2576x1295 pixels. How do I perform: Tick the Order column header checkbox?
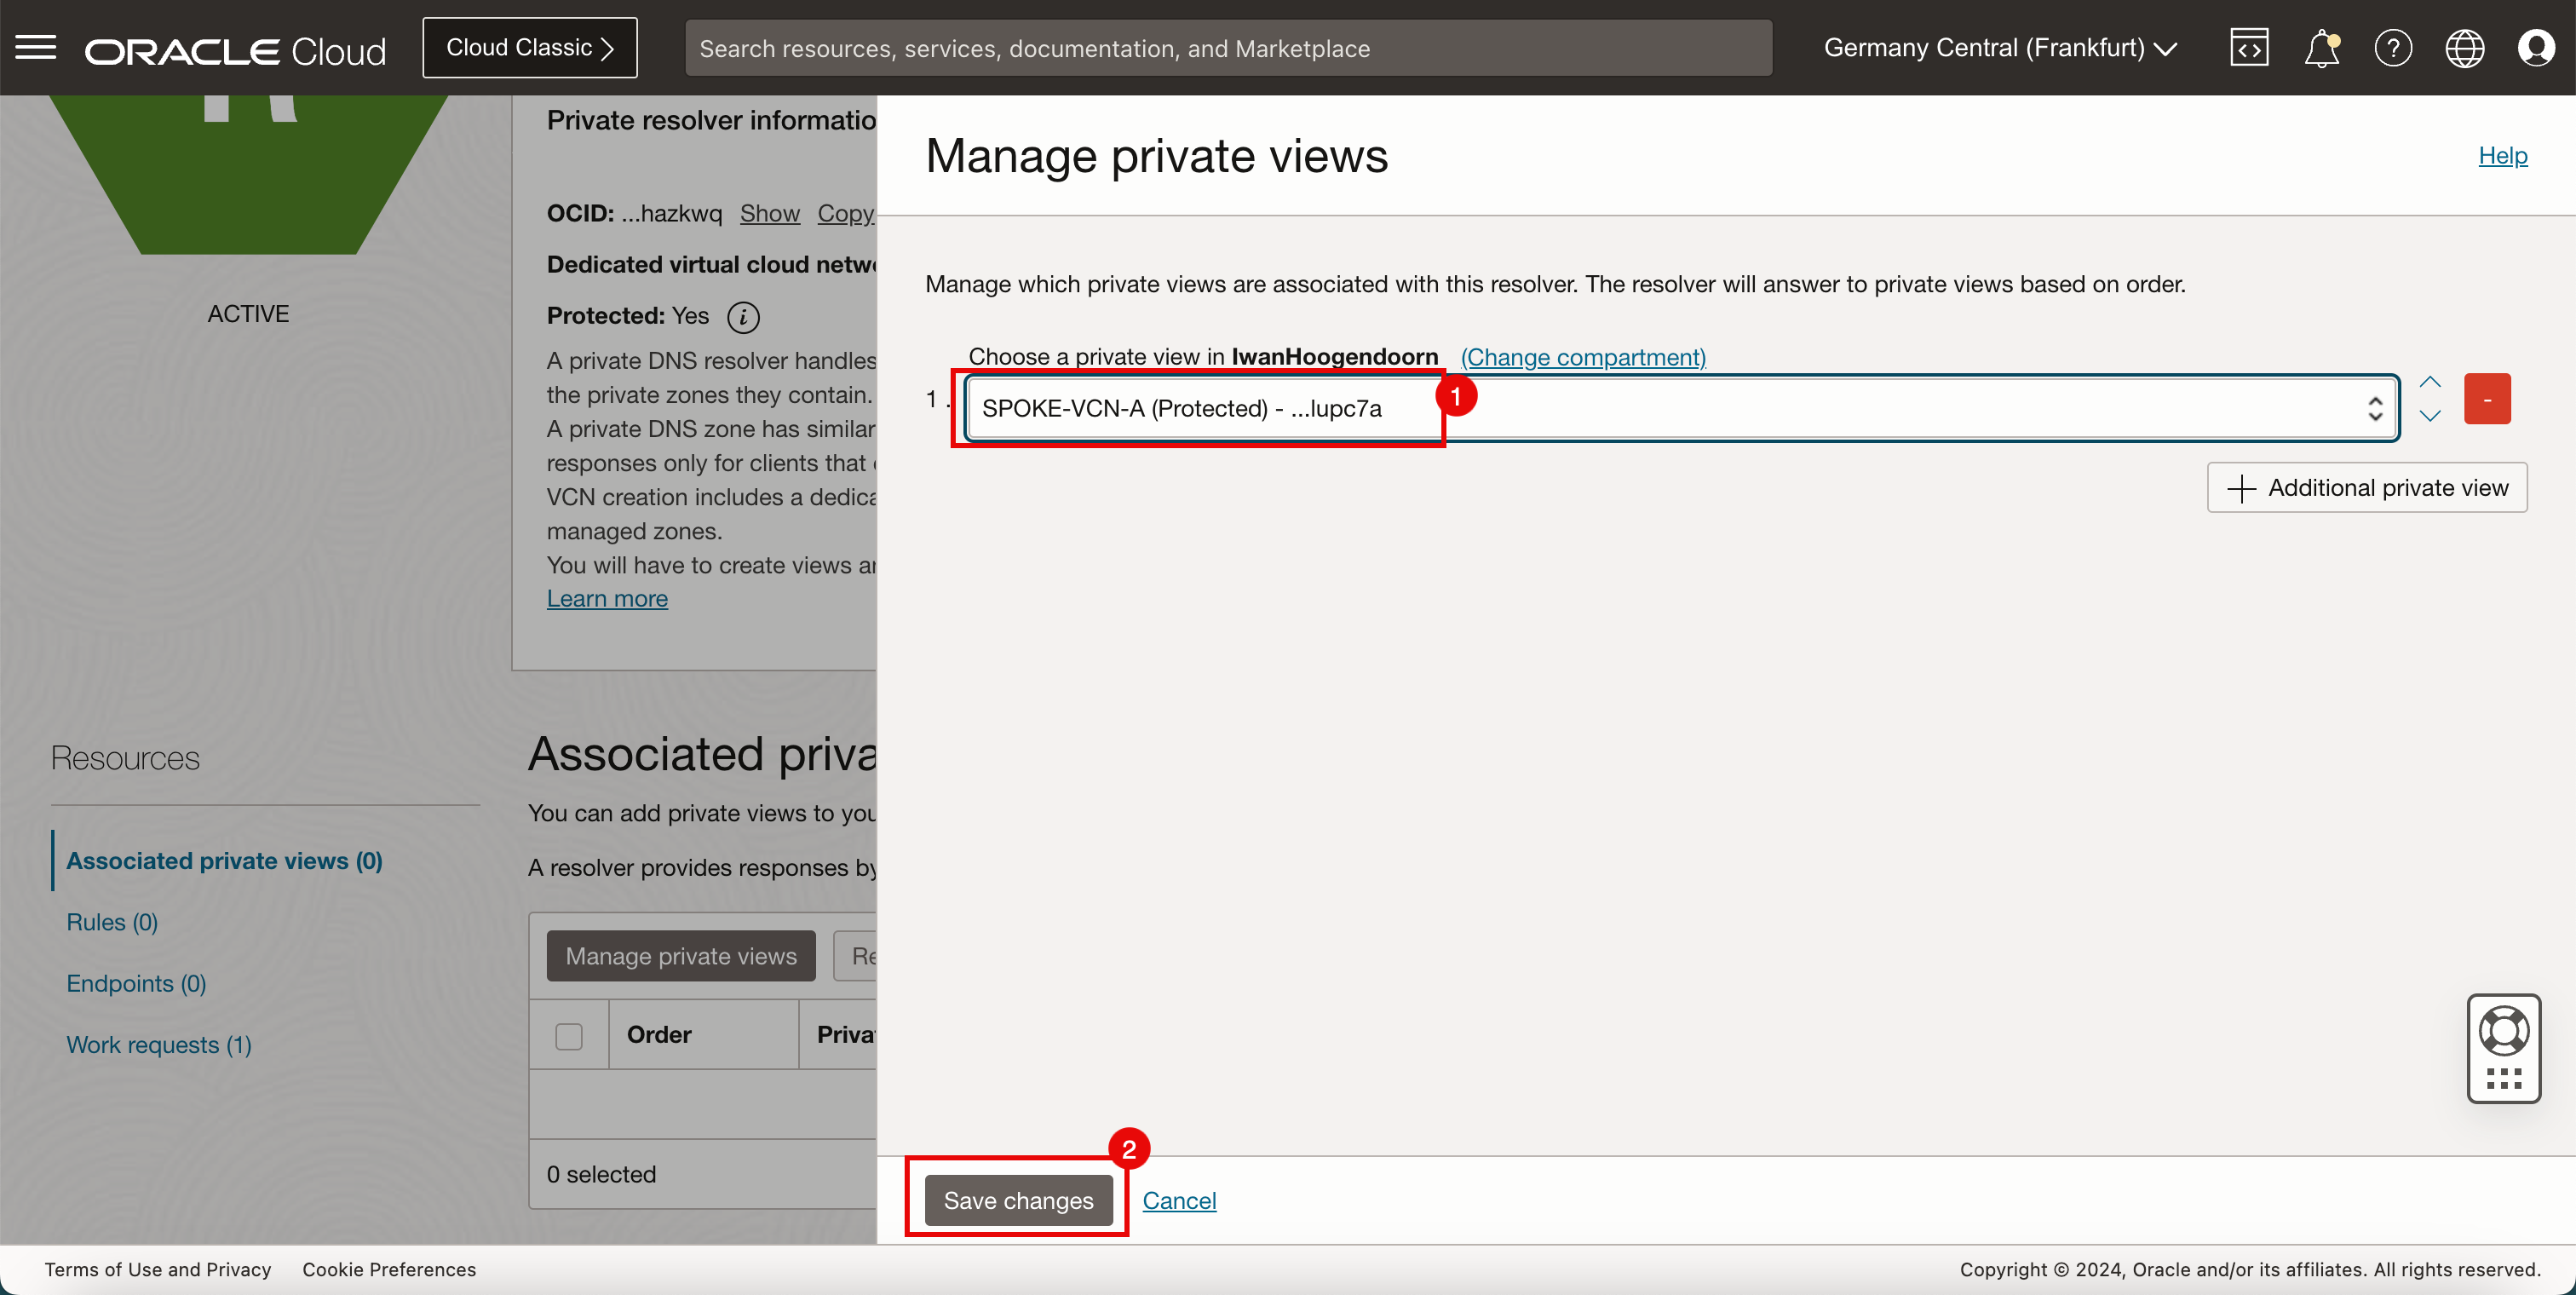click(569, 1035)
